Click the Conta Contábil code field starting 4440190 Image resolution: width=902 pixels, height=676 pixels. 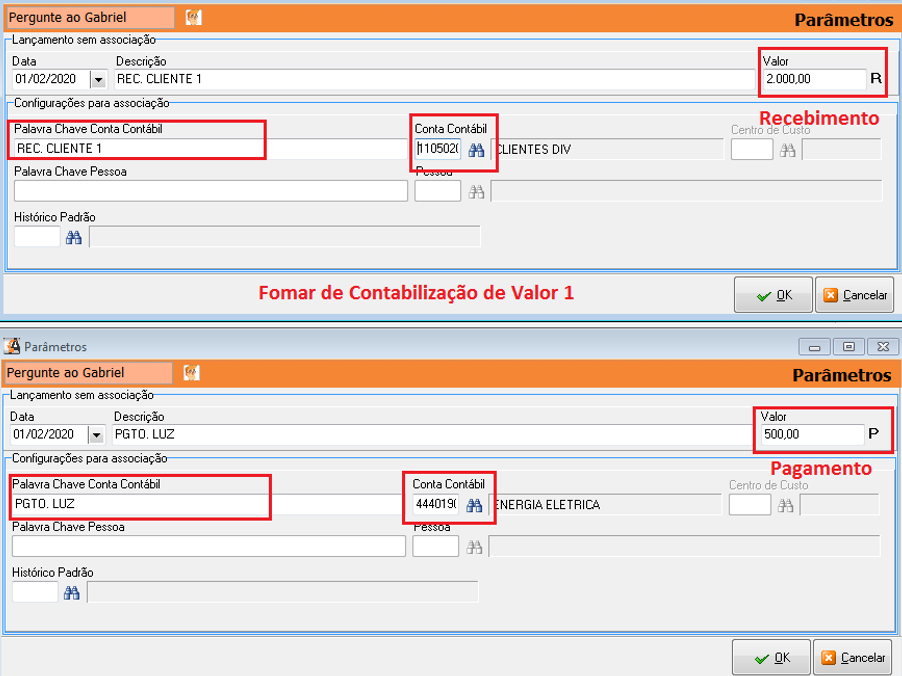click(435, 505)
